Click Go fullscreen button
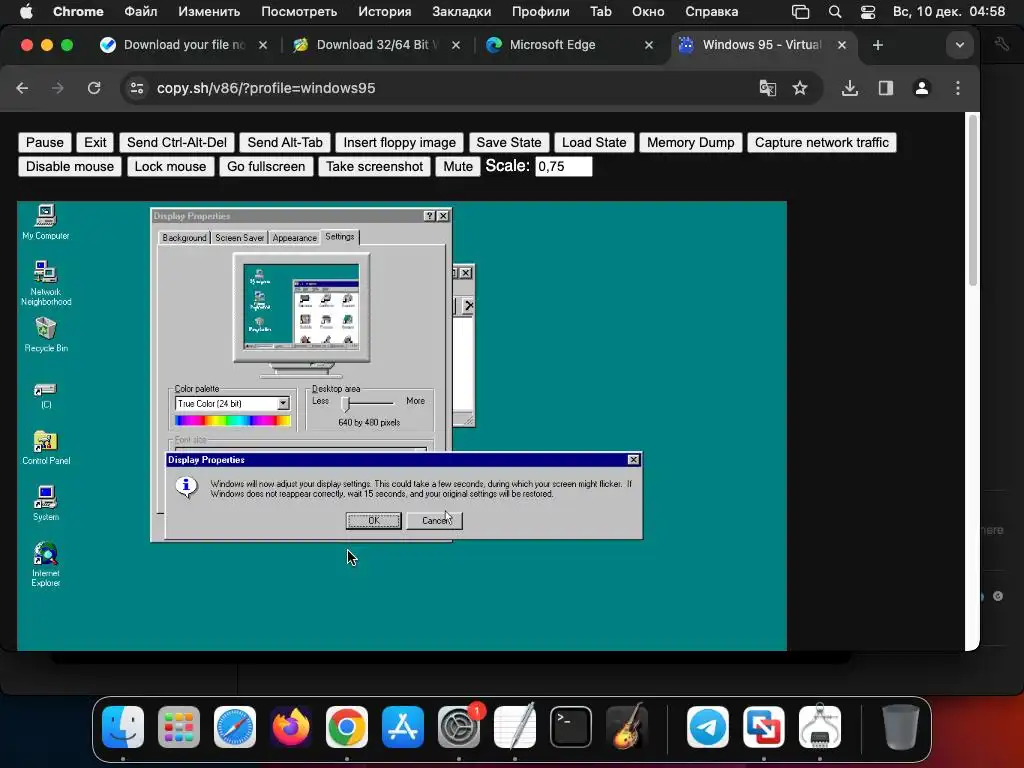This screenshot has width=1024, height=768. (x=266, y=167)
